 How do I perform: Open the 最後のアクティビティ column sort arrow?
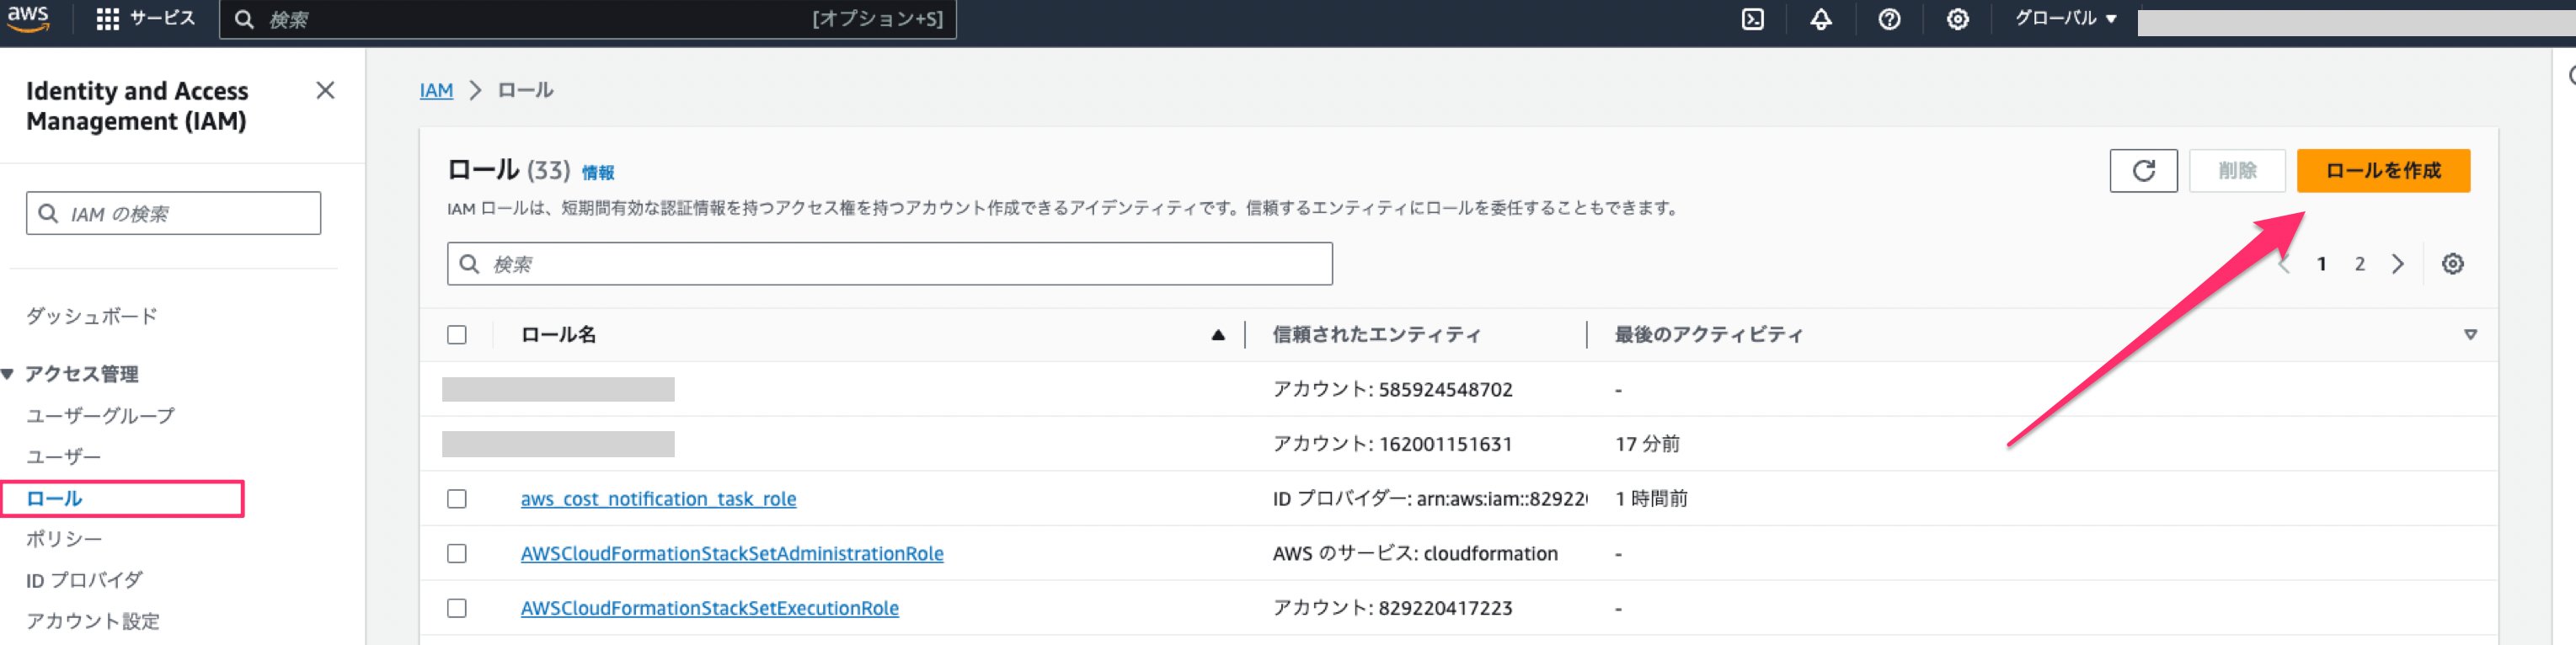2470,335
